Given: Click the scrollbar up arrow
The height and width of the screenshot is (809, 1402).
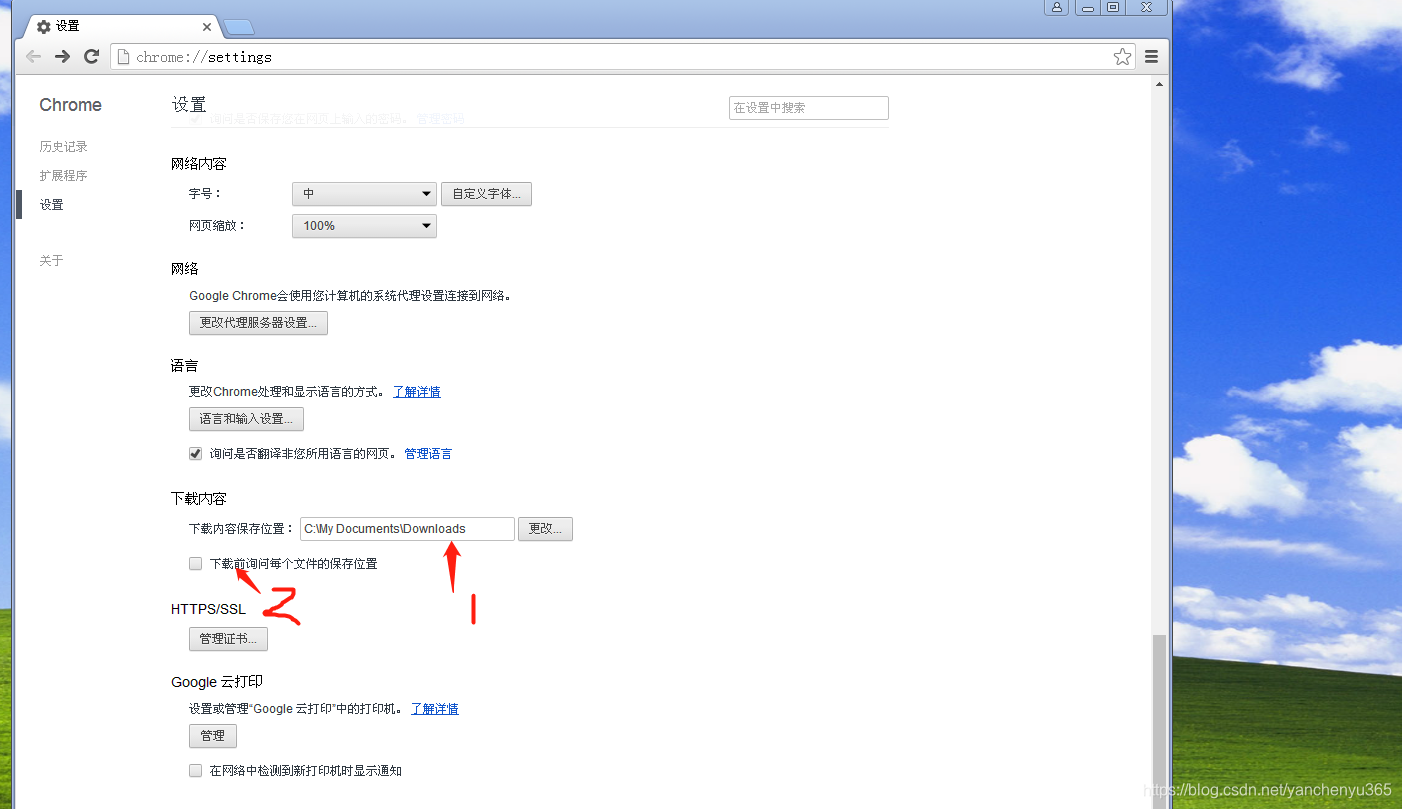Looking at the screenshot, I should pos(1160,85).
